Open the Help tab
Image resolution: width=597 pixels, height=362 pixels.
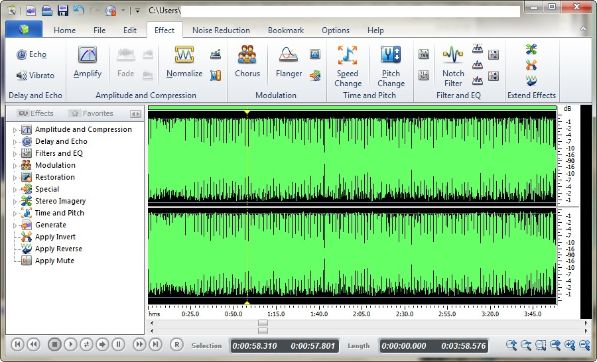click(x=375, y=30)
